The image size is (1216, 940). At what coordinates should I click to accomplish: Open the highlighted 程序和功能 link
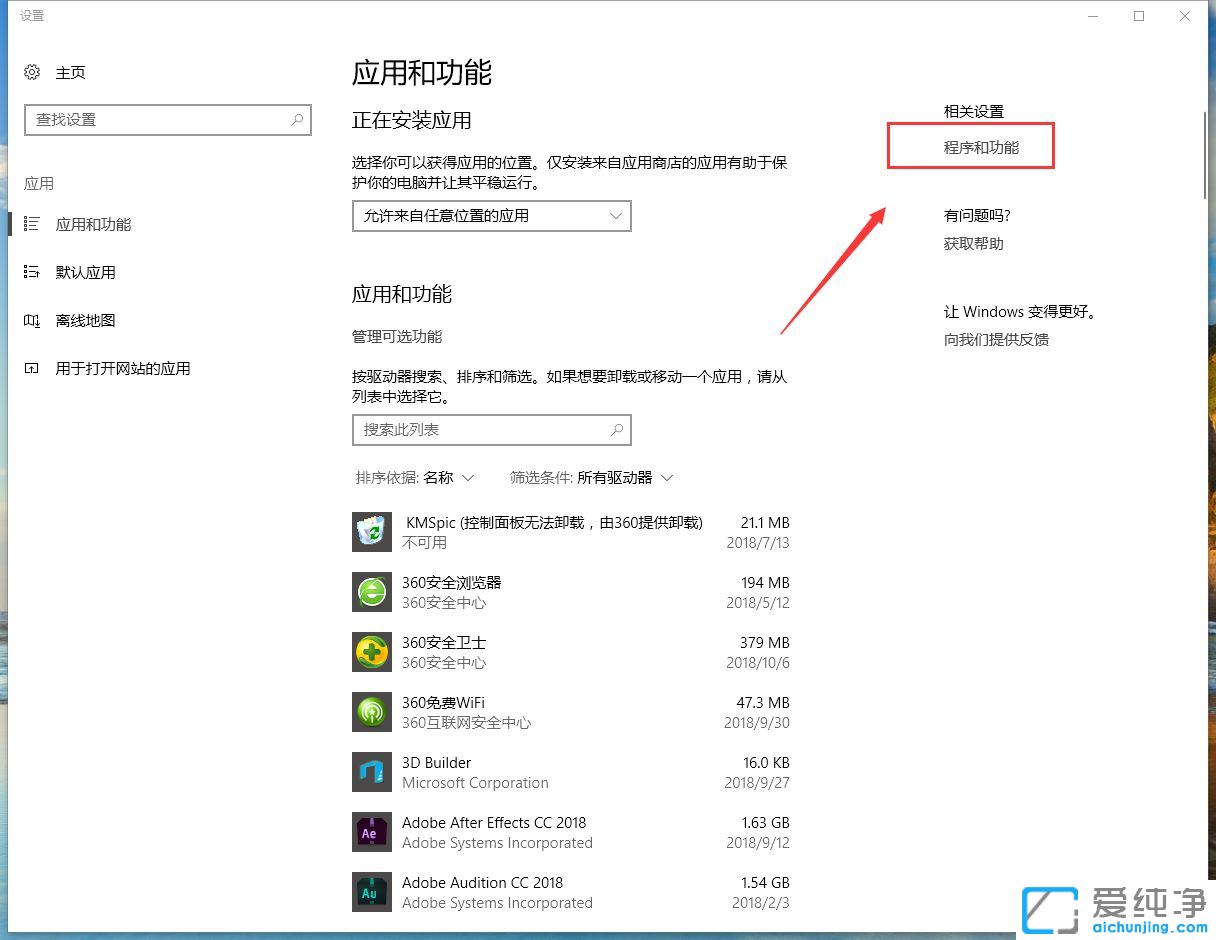coord(970,145)
